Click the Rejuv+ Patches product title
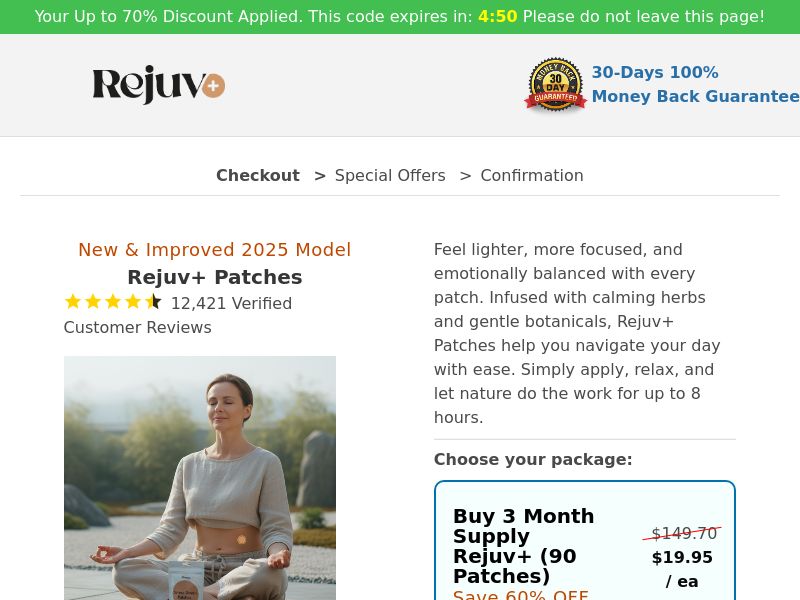The width and height of the screenshot is (800, 600). click(x=215, y=277)
